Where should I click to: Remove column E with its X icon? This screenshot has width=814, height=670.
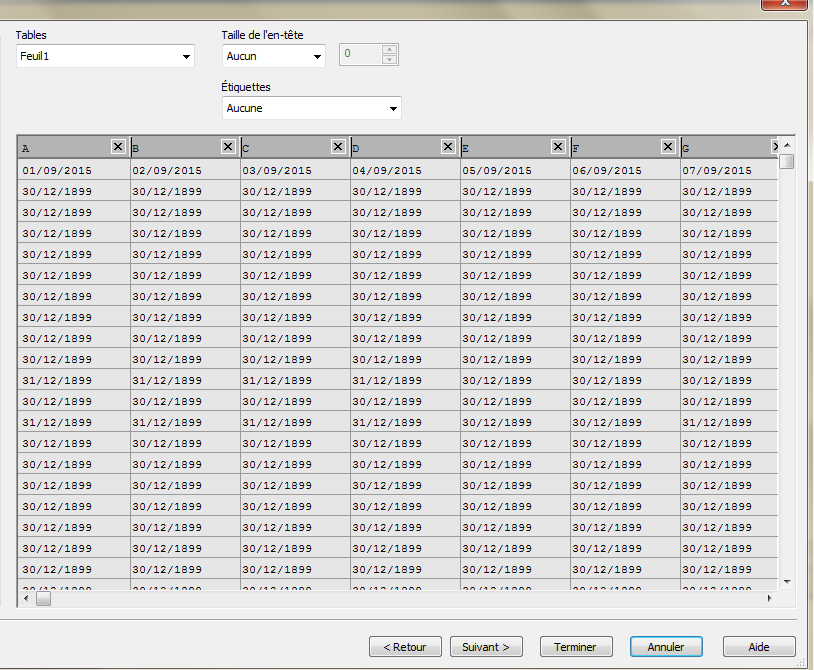[x=558, y=147]
